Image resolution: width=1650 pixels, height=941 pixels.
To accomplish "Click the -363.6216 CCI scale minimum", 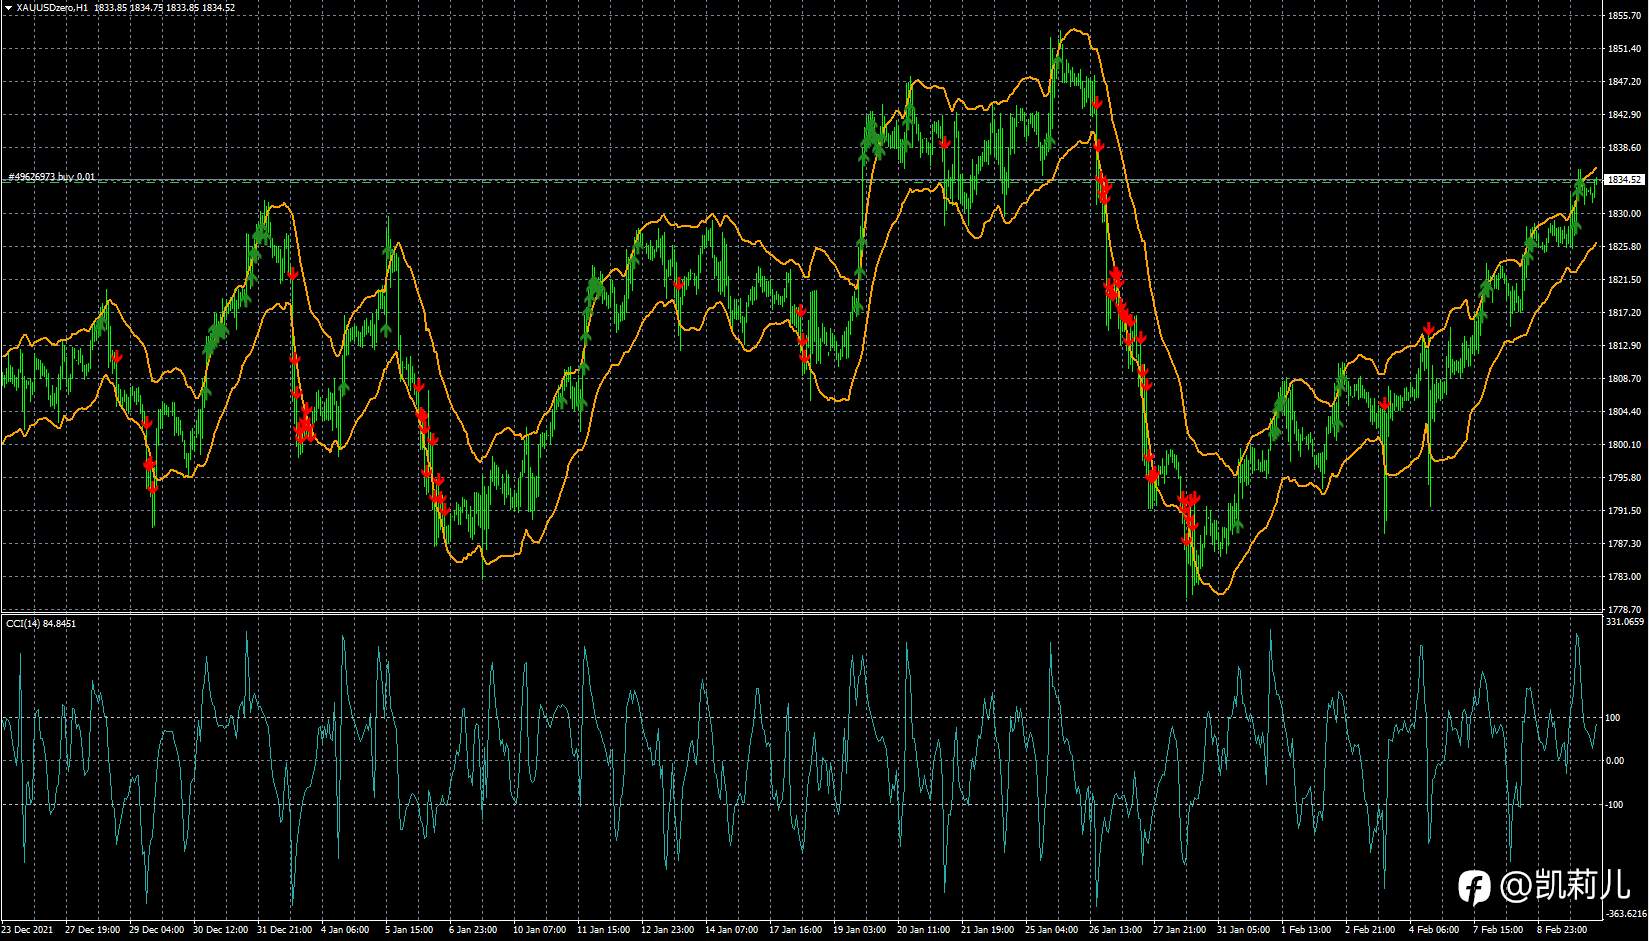I will 1625,912.
